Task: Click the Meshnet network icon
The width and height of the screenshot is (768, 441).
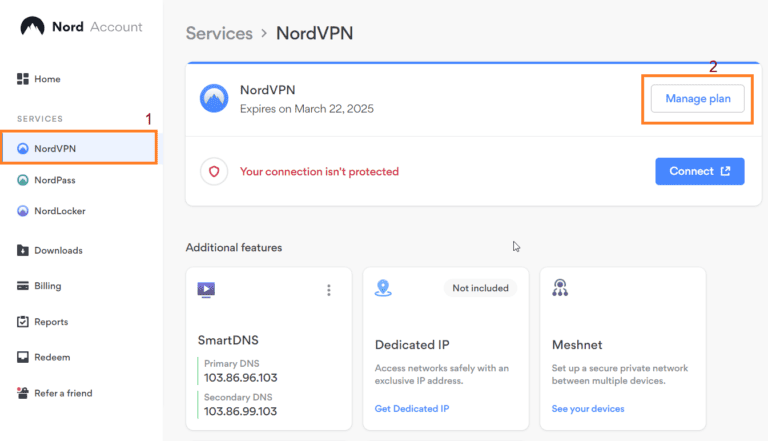Action: [560, 288]
